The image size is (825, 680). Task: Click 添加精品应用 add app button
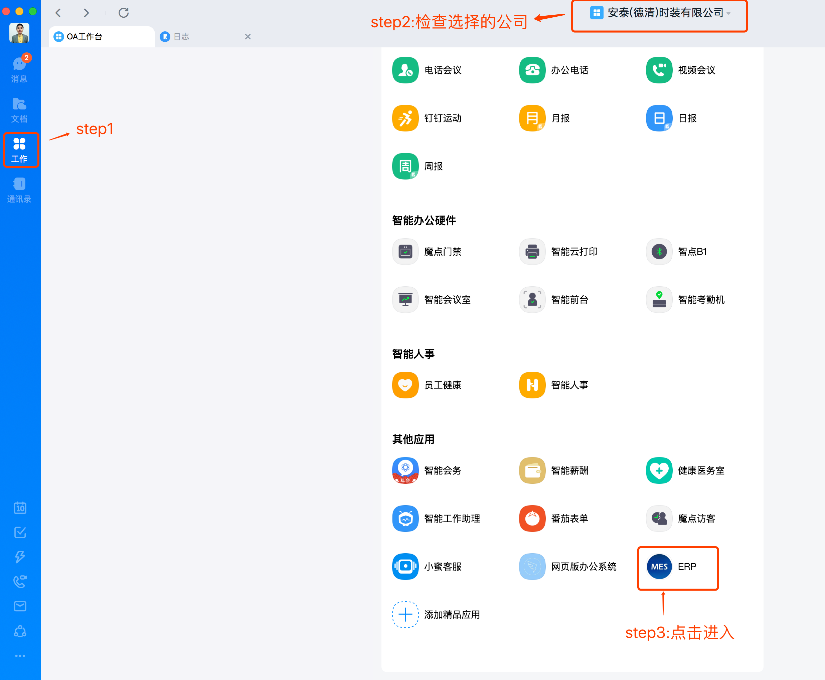tap(405, 614)
